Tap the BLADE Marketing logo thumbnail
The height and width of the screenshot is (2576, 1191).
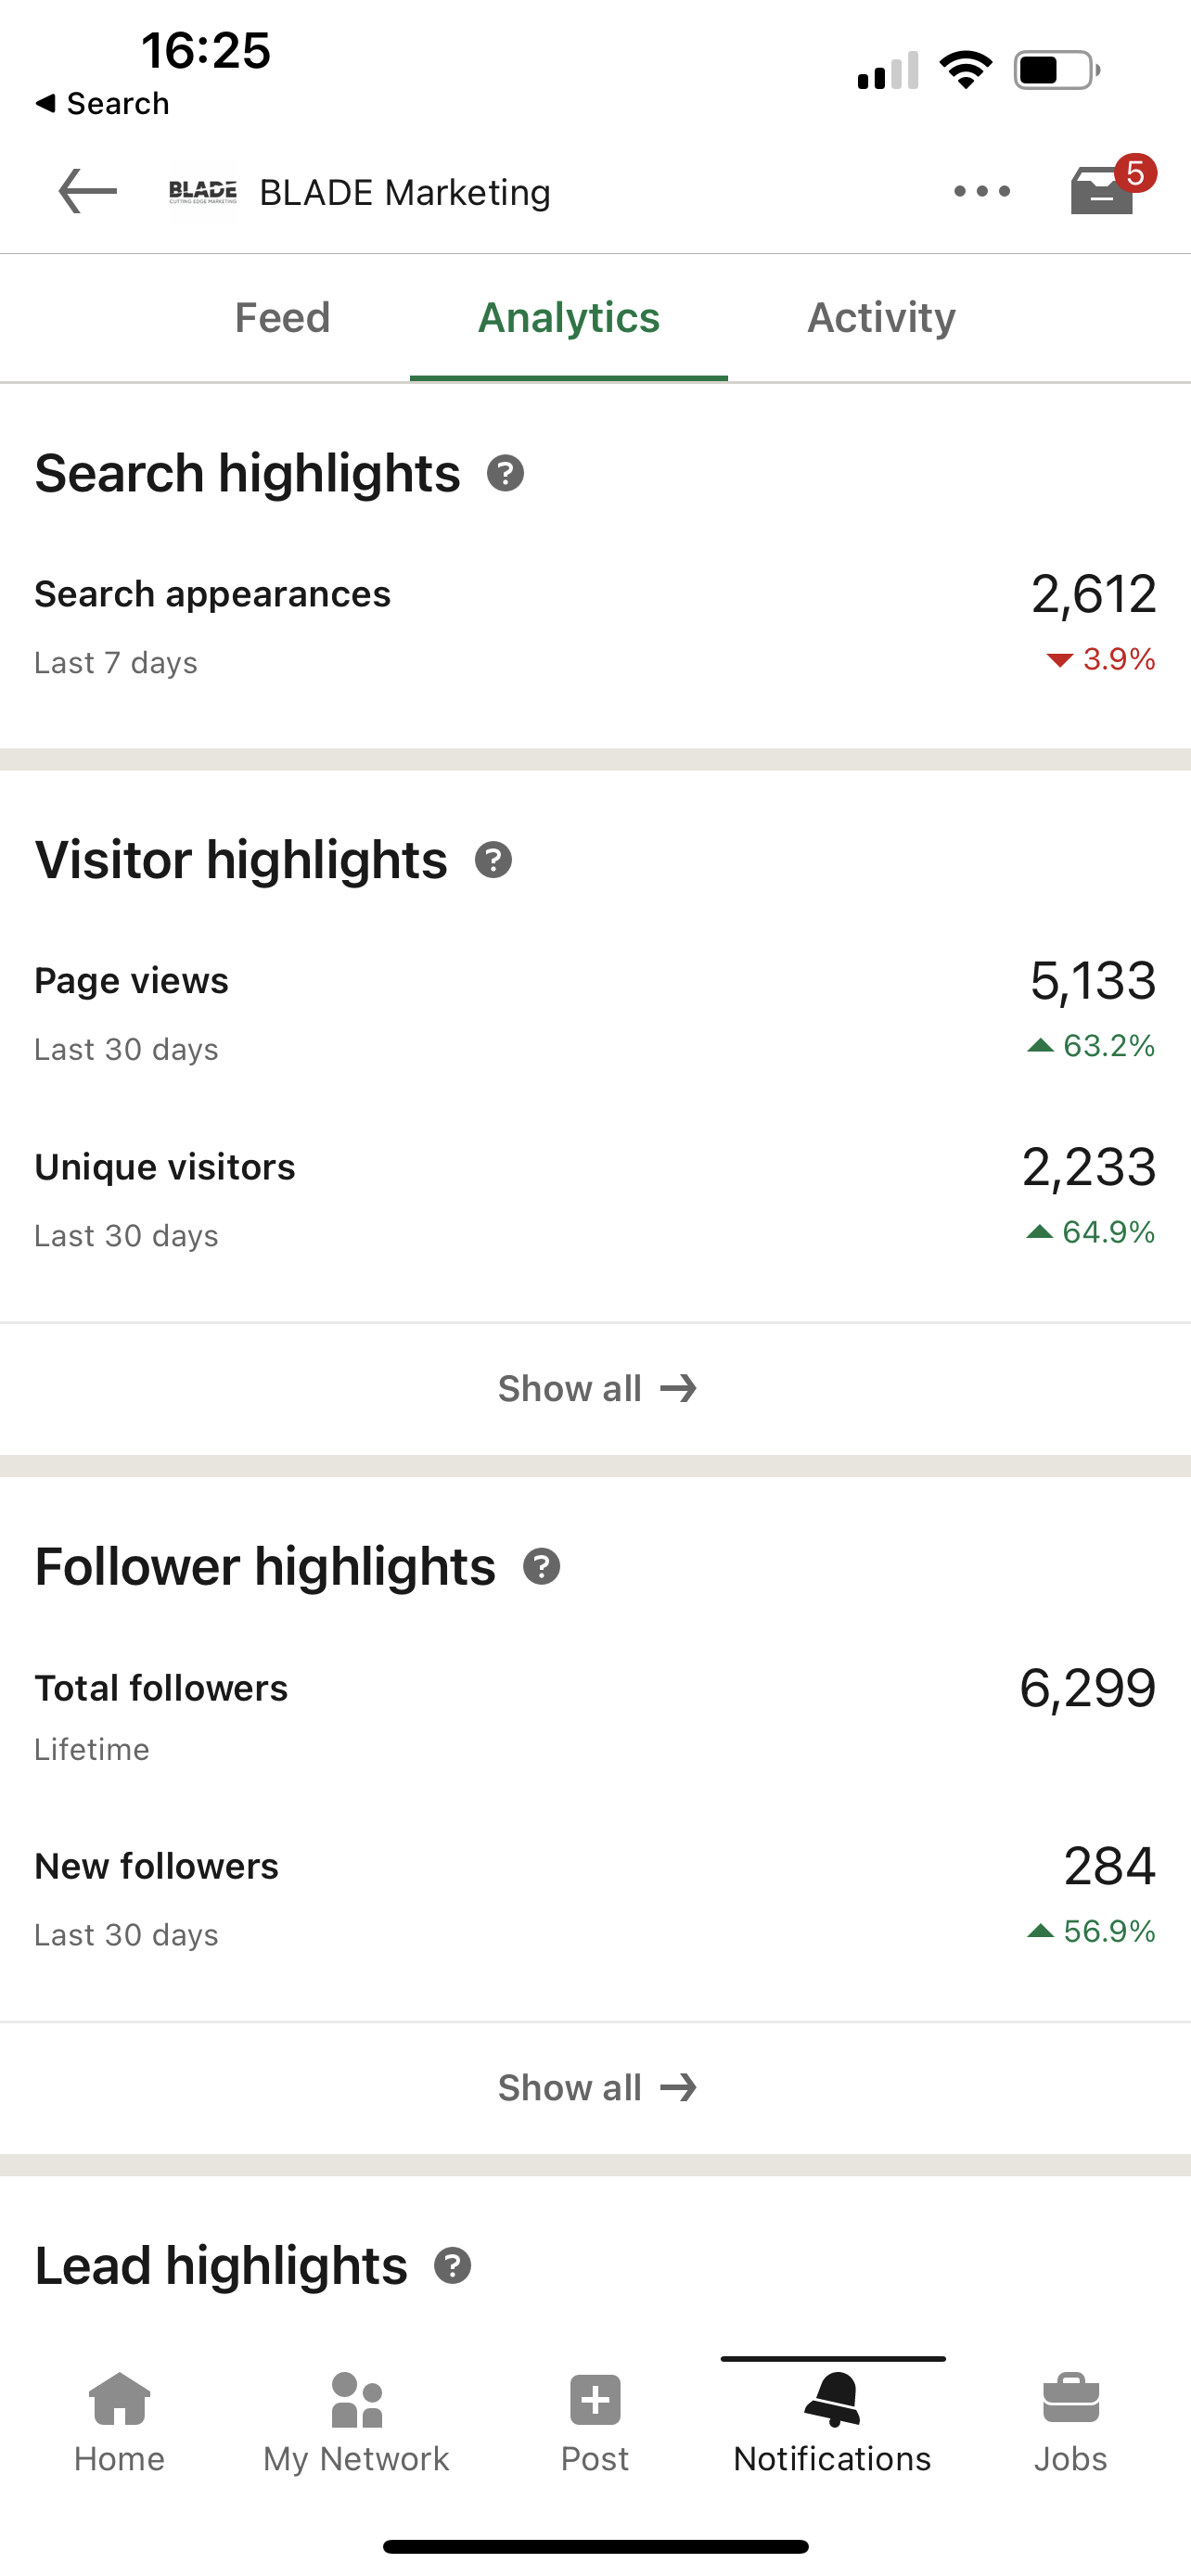(203, 191)
